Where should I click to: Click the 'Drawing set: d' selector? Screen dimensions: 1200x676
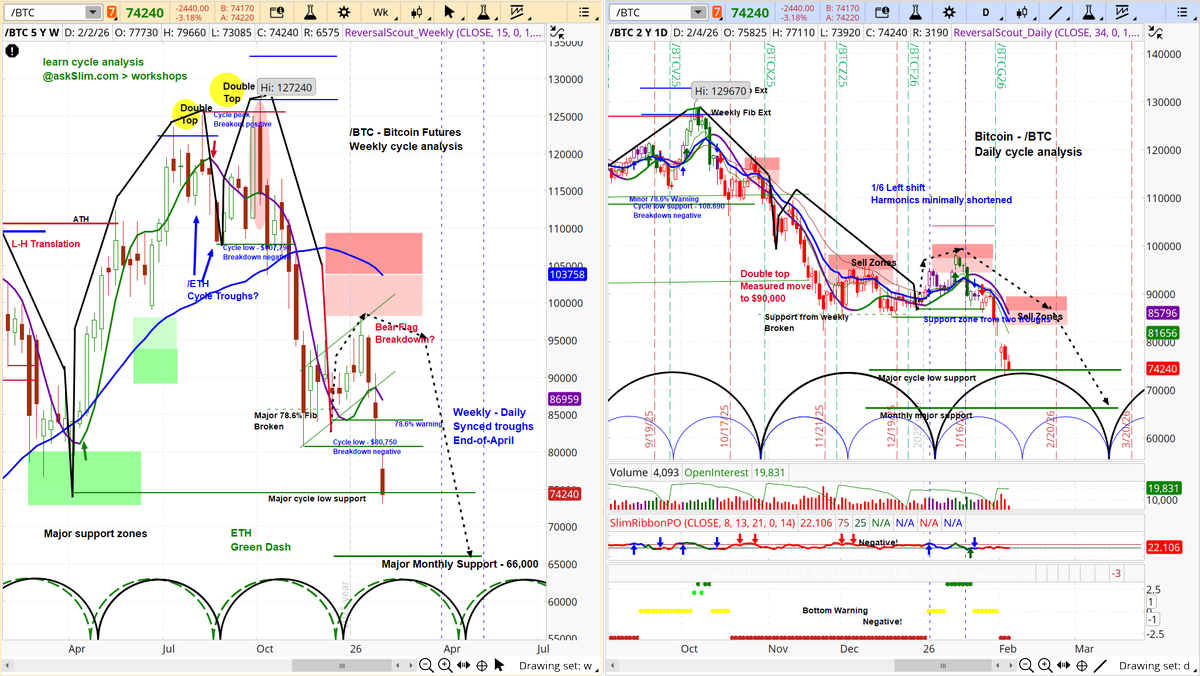1158,665
